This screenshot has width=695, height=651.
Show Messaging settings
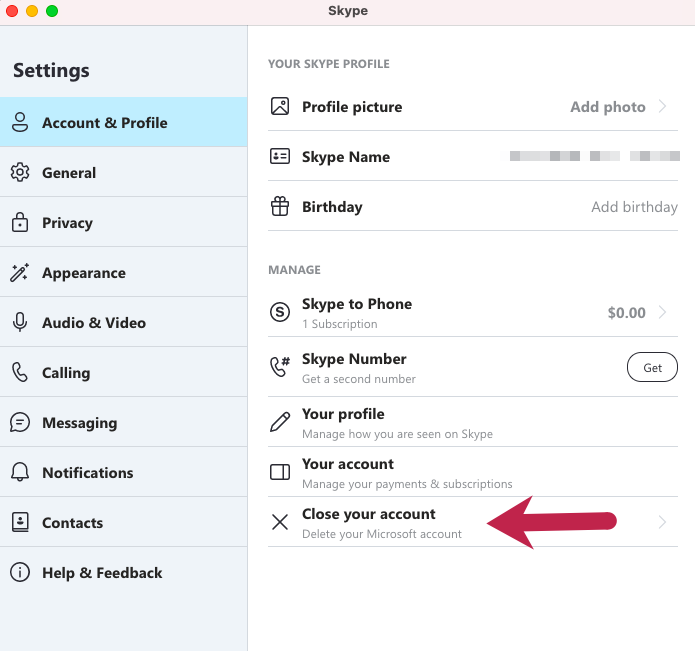pyautogui.click(x=124, y=422)
